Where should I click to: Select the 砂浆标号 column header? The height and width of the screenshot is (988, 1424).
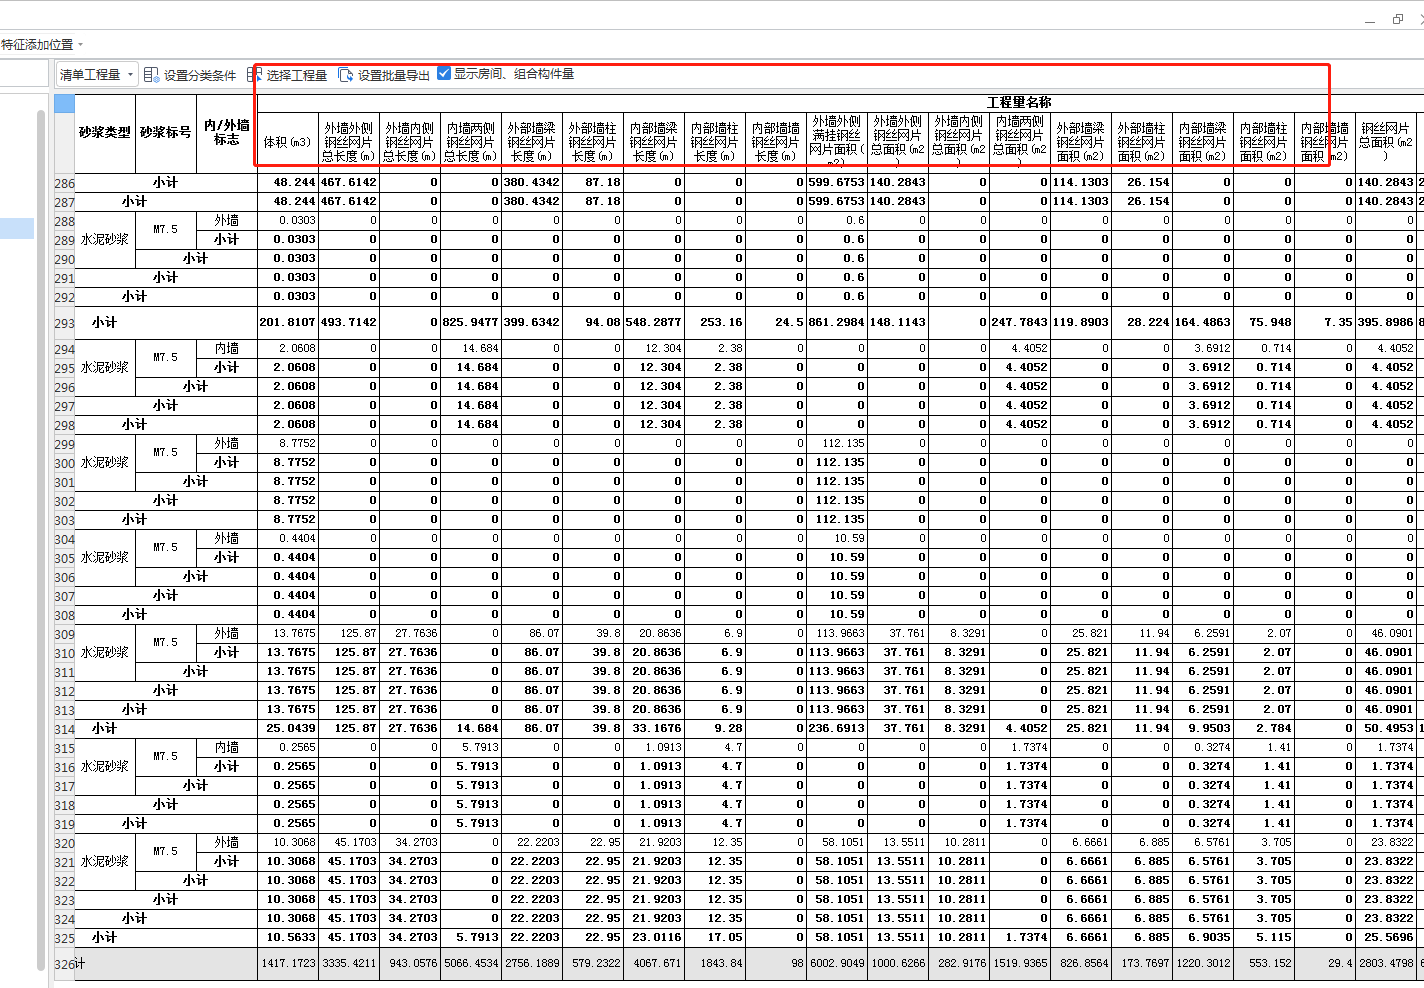tap(165, 133)
